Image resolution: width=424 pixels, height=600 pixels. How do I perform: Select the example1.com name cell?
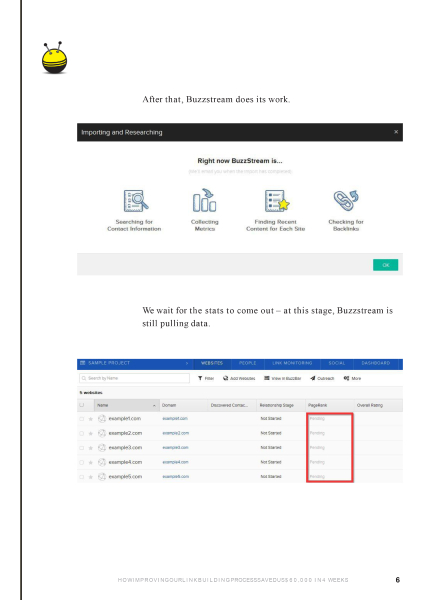pos(125,419)
